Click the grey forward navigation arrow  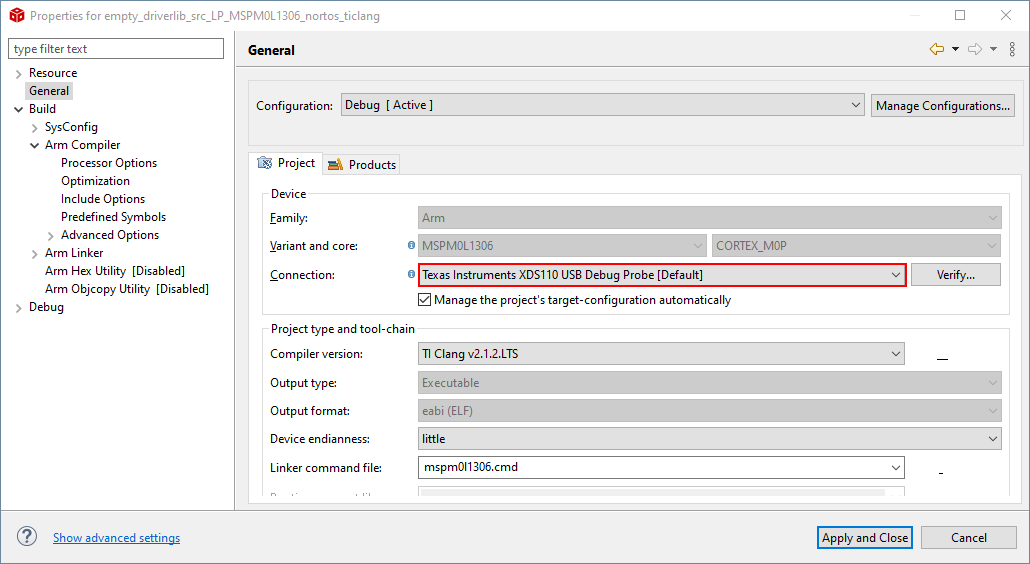click(975, 49)
